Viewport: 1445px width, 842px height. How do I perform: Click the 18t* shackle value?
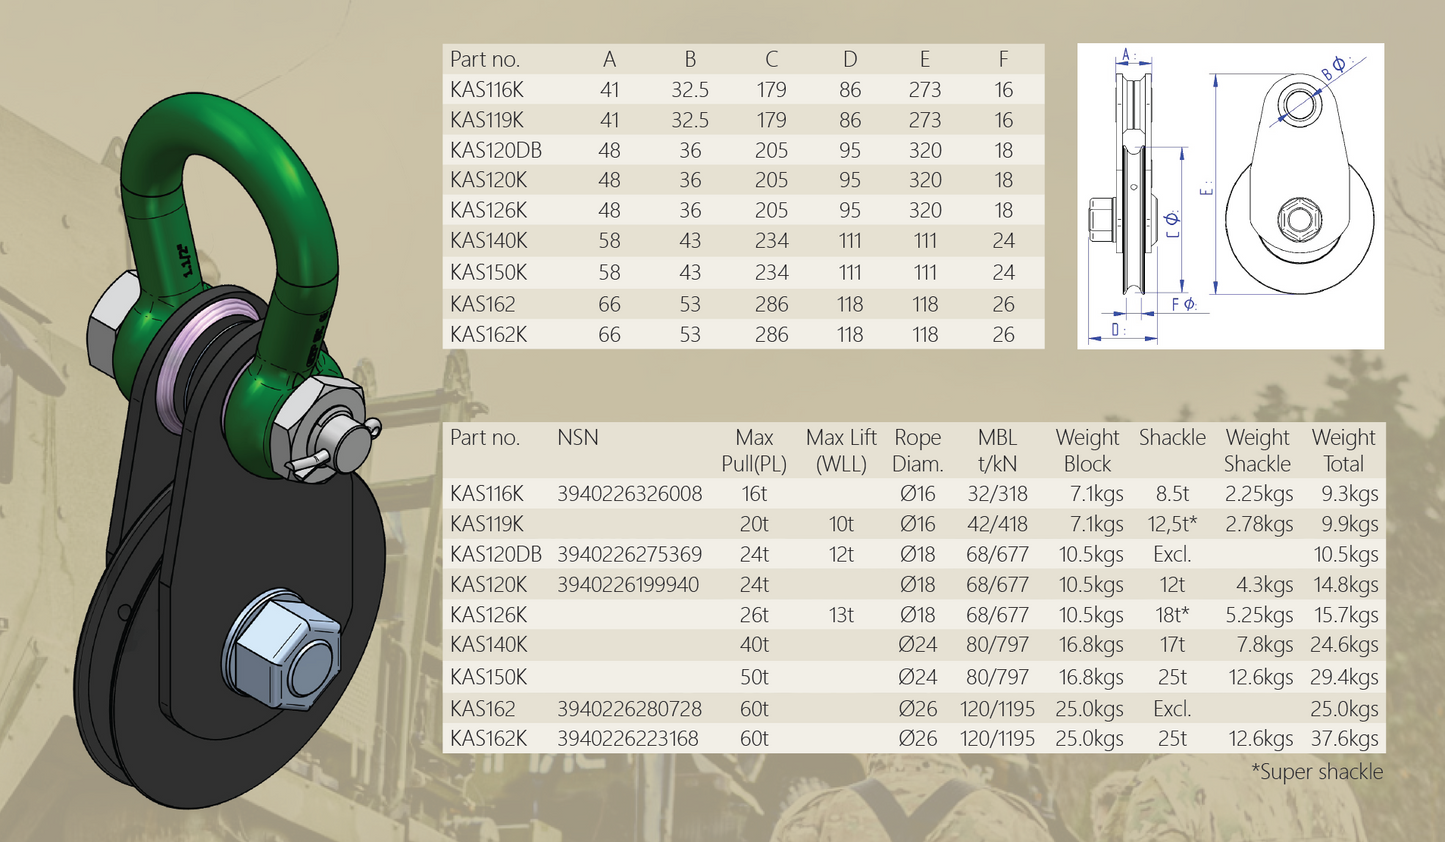pyautogui.click(x=1172, y=615)
